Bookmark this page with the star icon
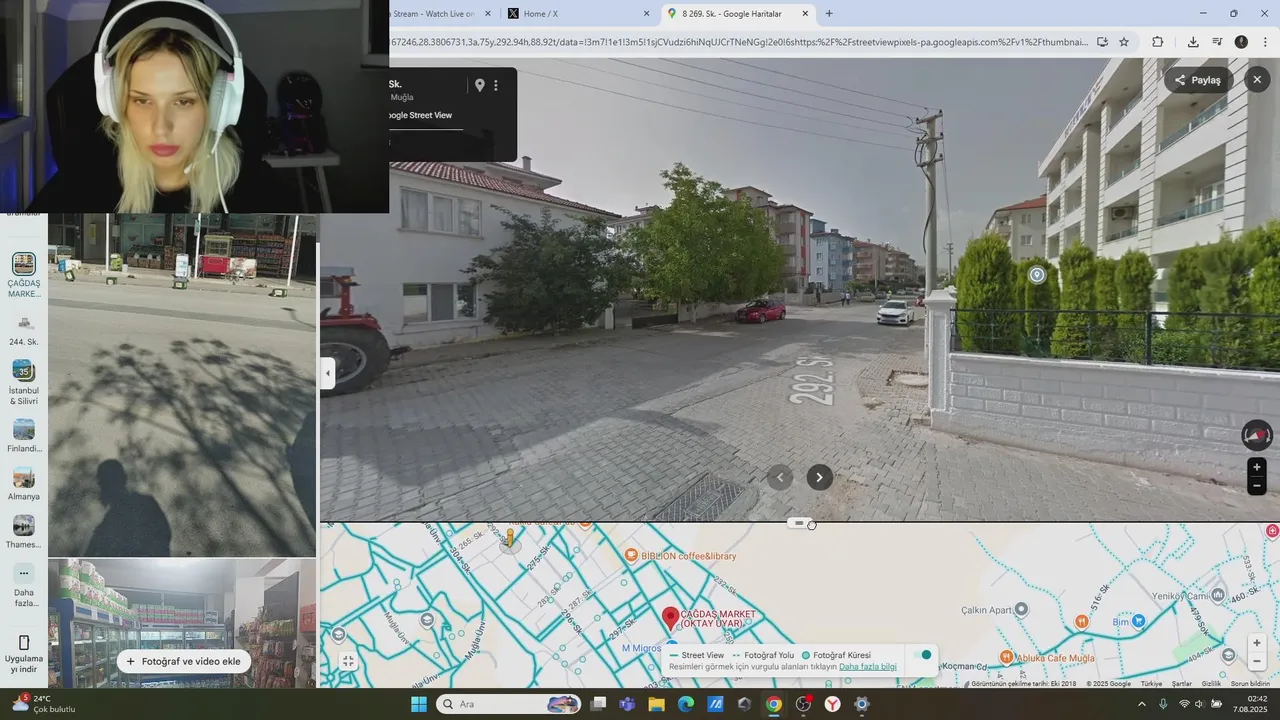The width and height of the screenshot is (1280, 720). pyautogui.click(x=1124, y=42)
